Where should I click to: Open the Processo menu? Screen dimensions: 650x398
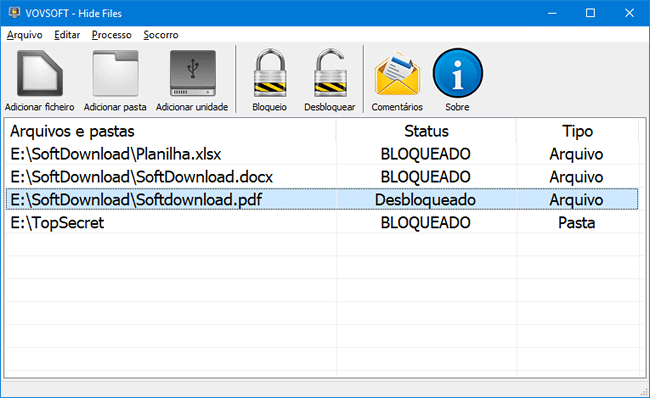(112, 35)
